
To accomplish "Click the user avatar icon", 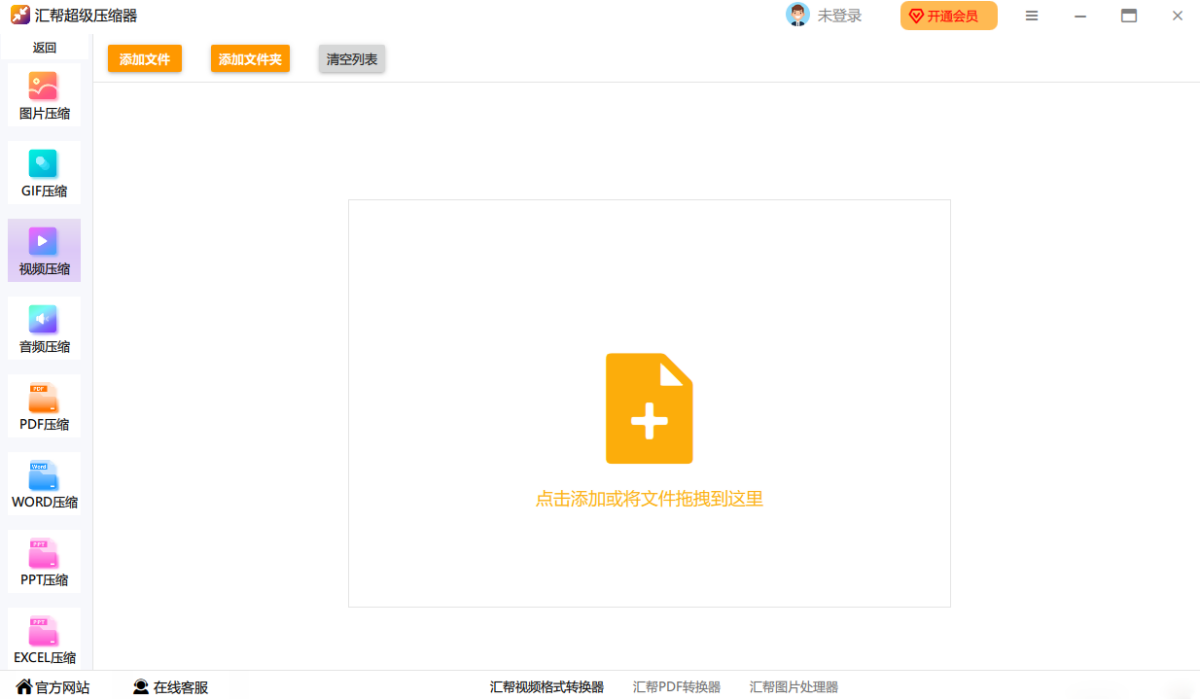I will (x=797, y=15).
